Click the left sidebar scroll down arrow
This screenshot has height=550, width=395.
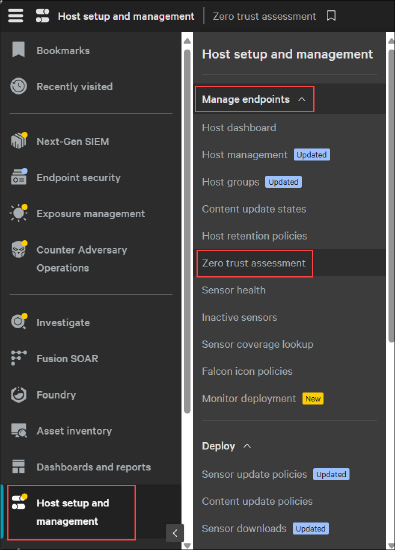point(187,545)
